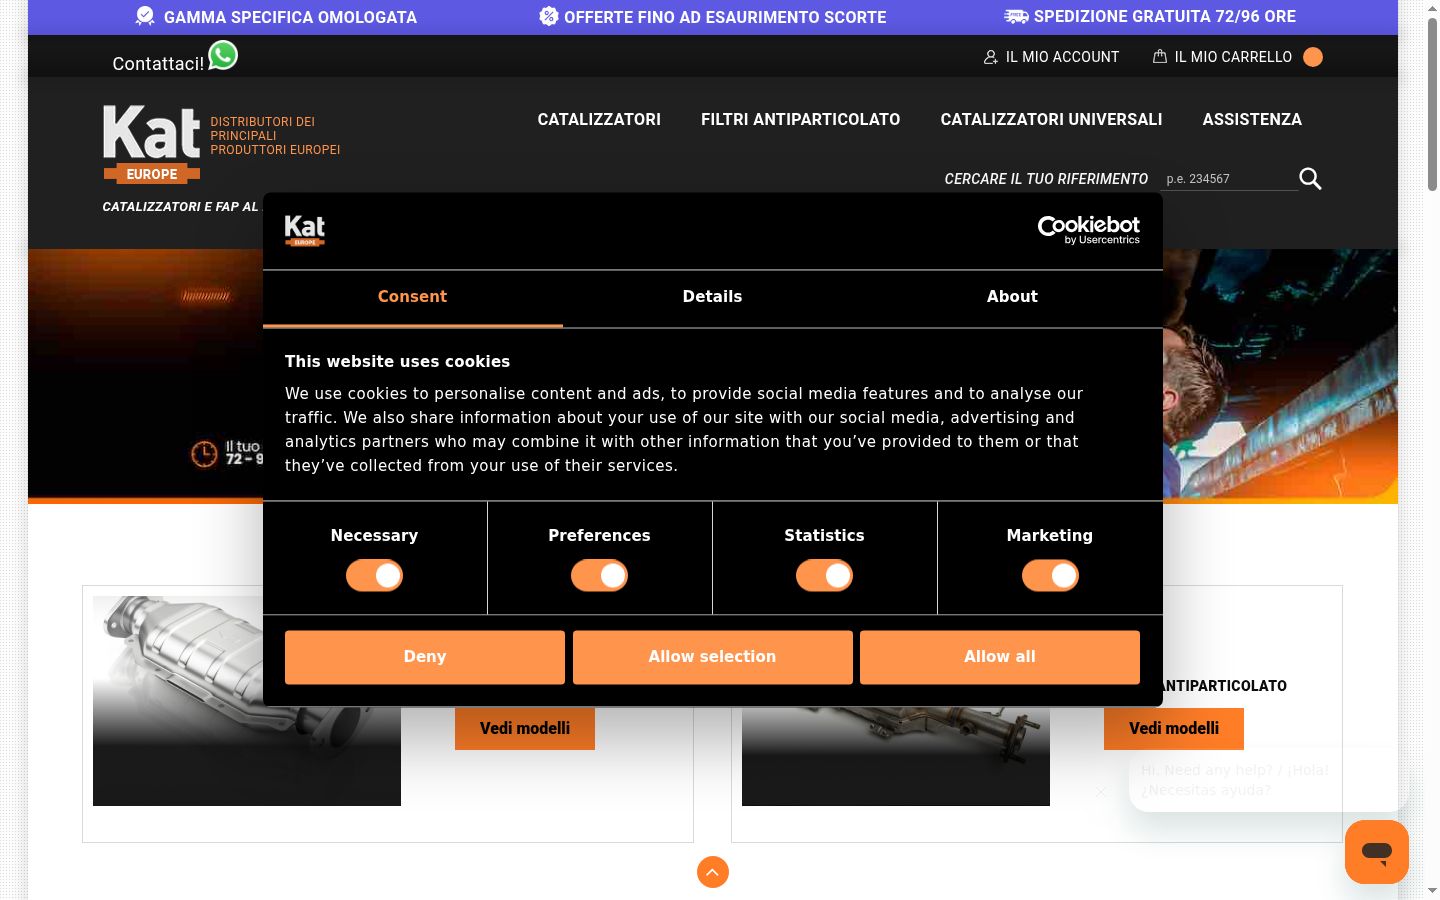Viewport: 1440px width, 900px height.
Task: Click DISTRIBUTORI DEI PRINCIPALI PRODUTTORI EUROPEI tagline
Action: (275, 136)
